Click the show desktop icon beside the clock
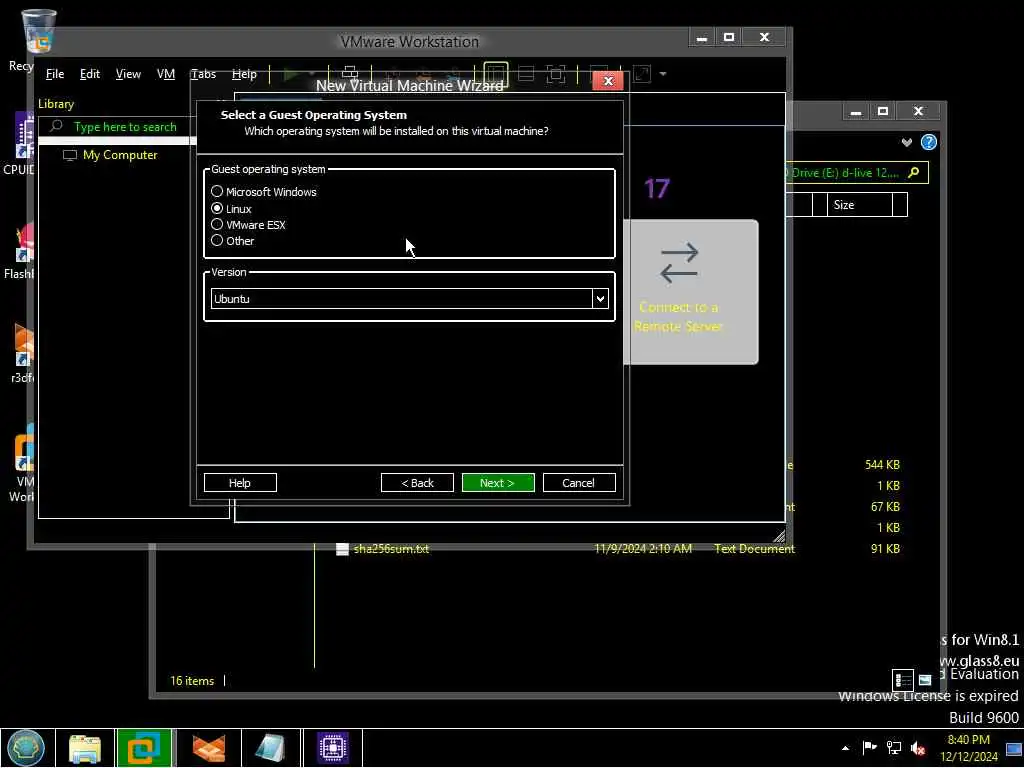The image size is (1024, 768). click(1014, 748)
